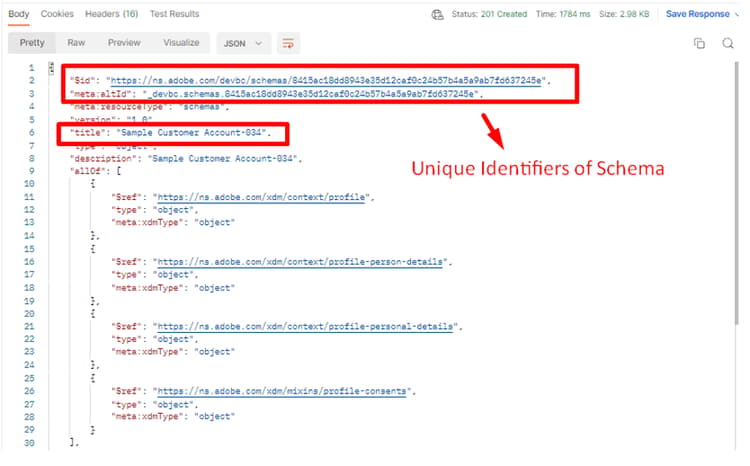Click line number 20 in the gutter
750x466 pixels.
click(29, 314)
